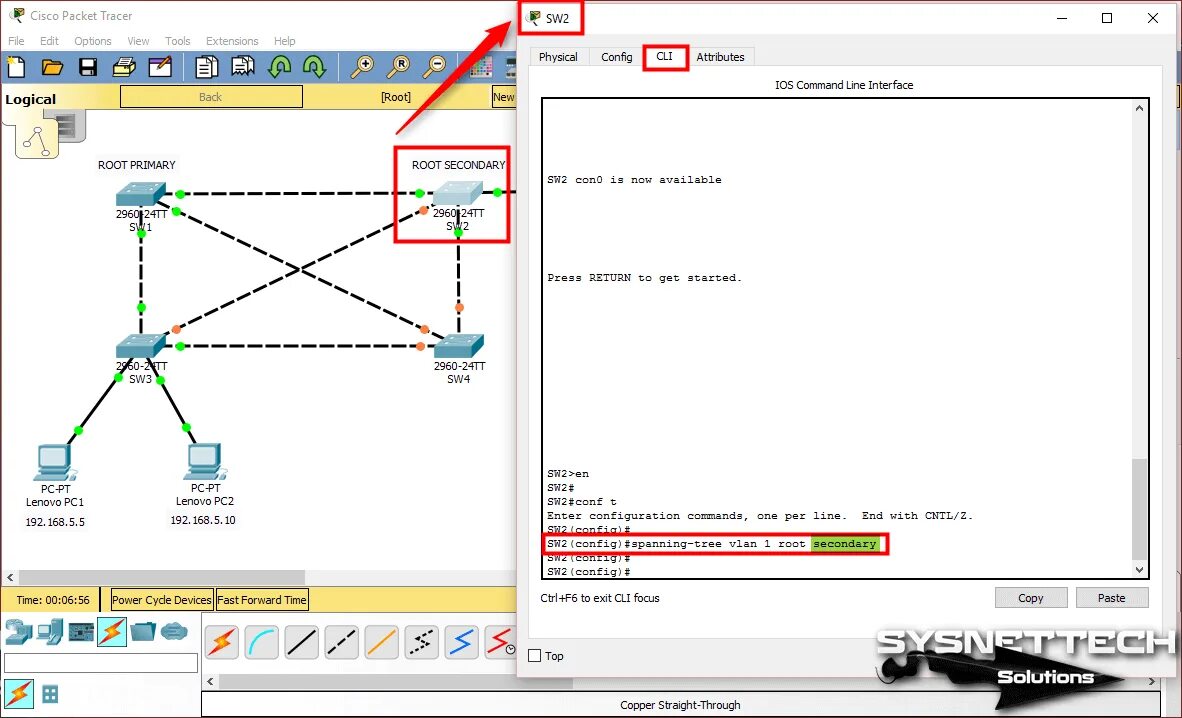
Task: Click Lenovo PC1 device icon
Action: pos(55,462)
